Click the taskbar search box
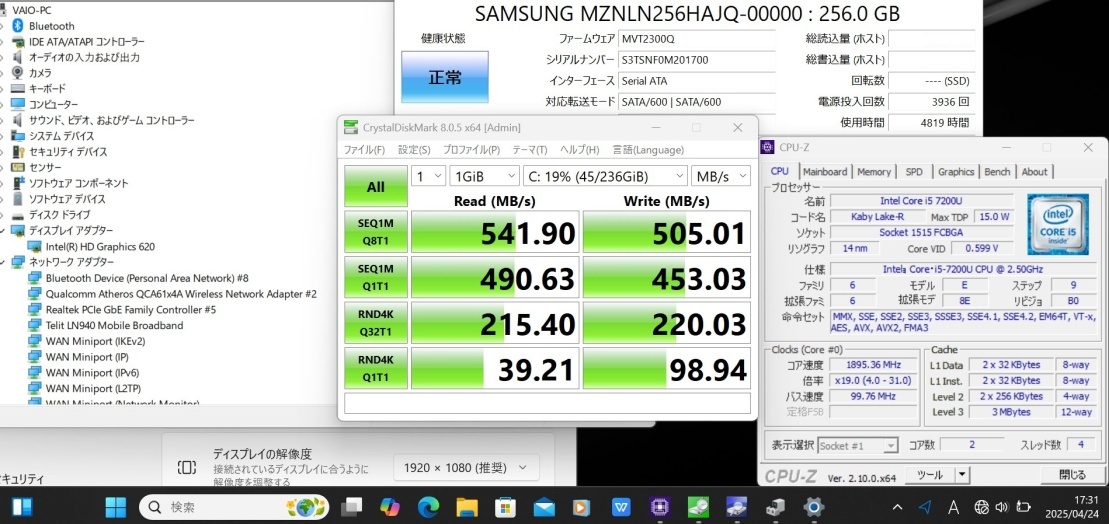 coord(234,506)
